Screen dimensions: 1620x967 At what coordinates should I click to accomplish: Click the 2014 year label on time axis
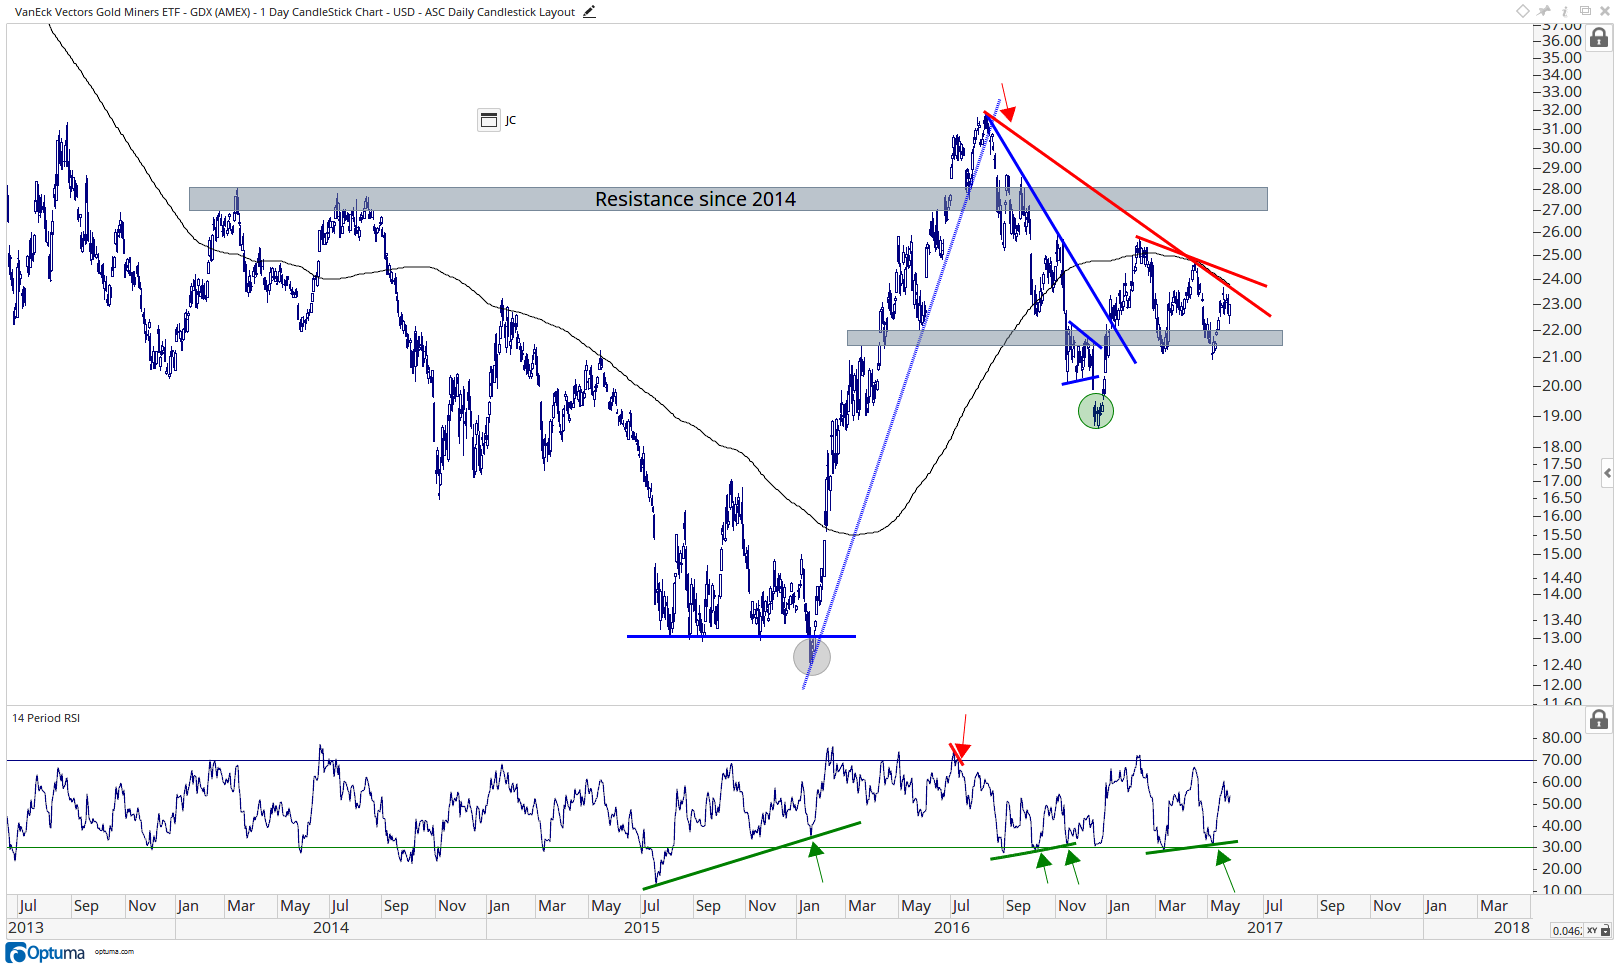pos(331,927)
